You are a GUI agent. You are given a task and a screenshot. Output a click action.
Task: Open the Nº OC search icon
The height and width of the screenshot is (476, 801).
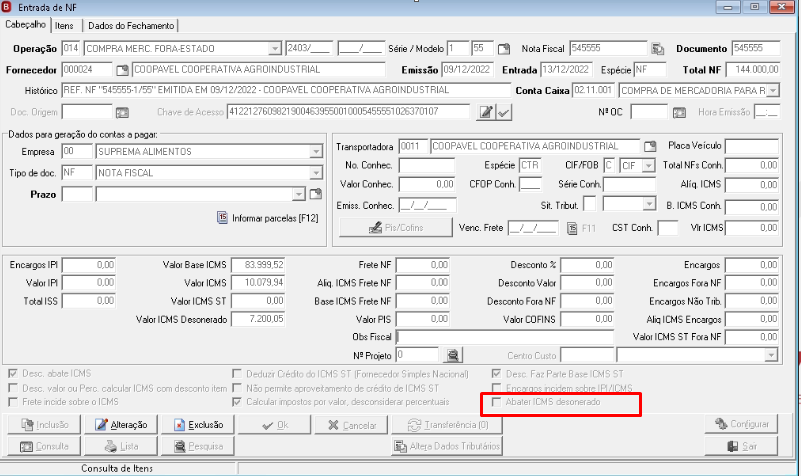[x=679, y=112]
